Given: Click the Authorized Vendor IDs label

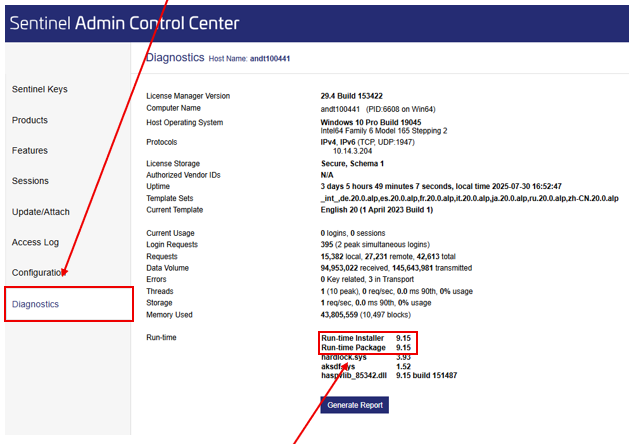Looking at the screenshot, I should [183, 175].
